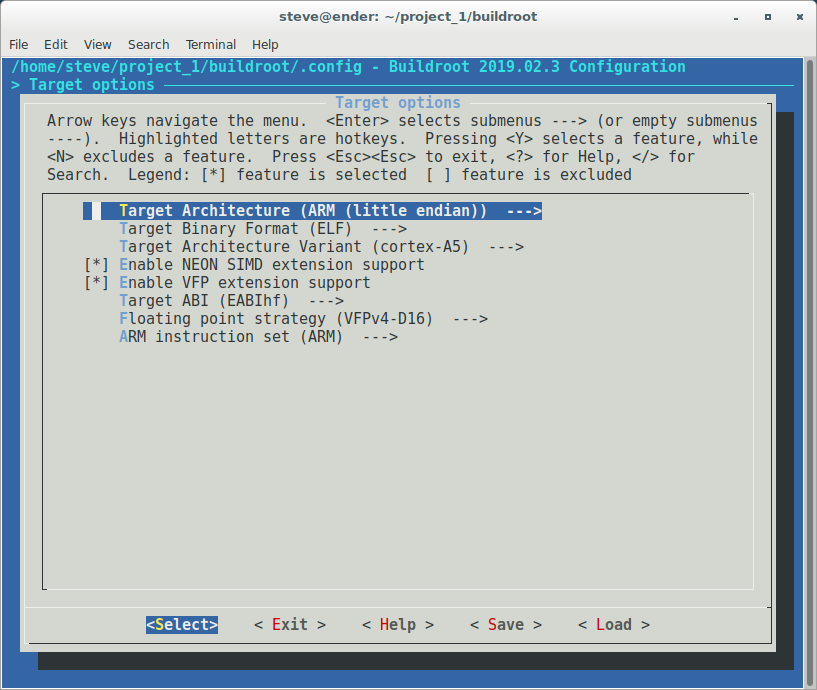The image size is (817, 690).
Task: Open ARM instruction set (ARM) choice
Action: click(258, 337)
